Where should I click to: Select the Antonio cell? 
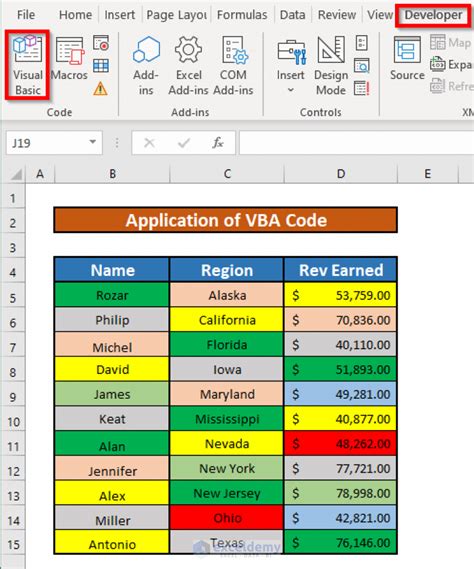112,542
